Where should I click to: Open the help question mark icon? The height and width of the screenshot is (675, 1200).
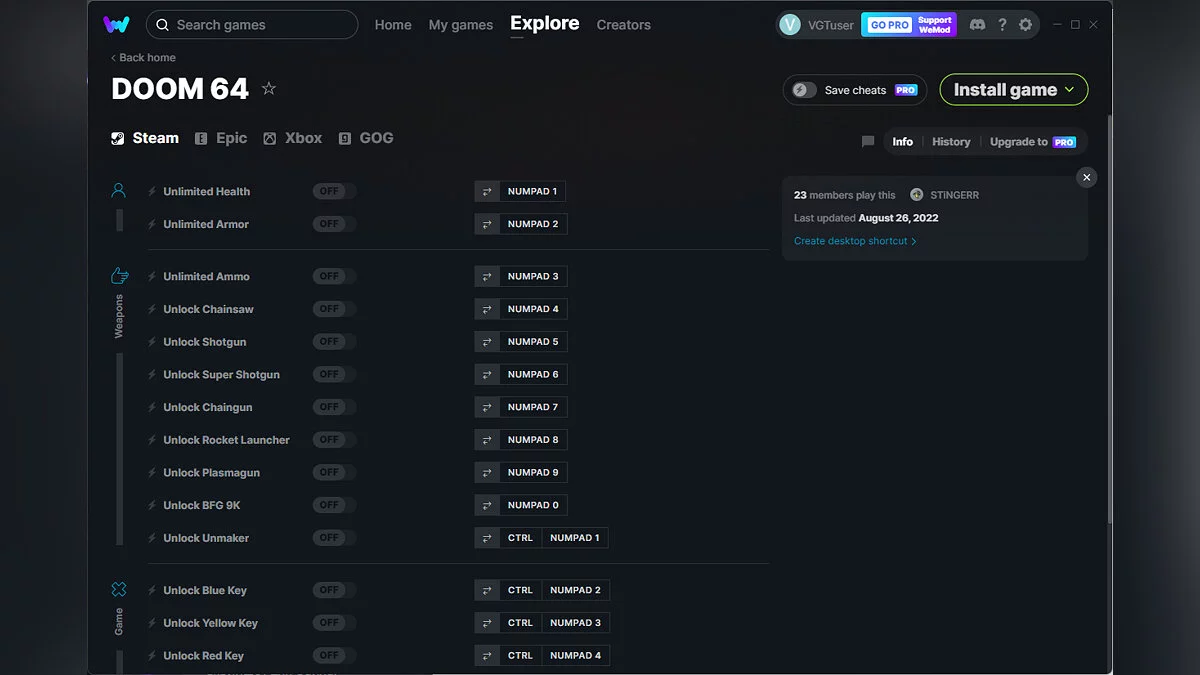(x=1002, y=24)
